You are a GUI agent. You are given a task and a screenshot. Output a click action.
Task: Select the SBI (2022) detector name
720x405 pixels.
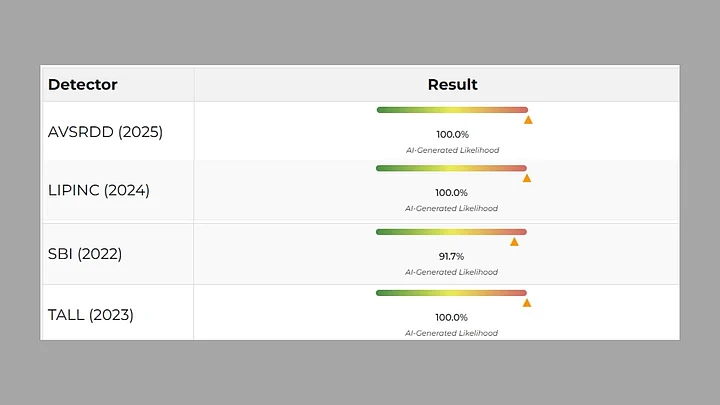pos(85,254)
